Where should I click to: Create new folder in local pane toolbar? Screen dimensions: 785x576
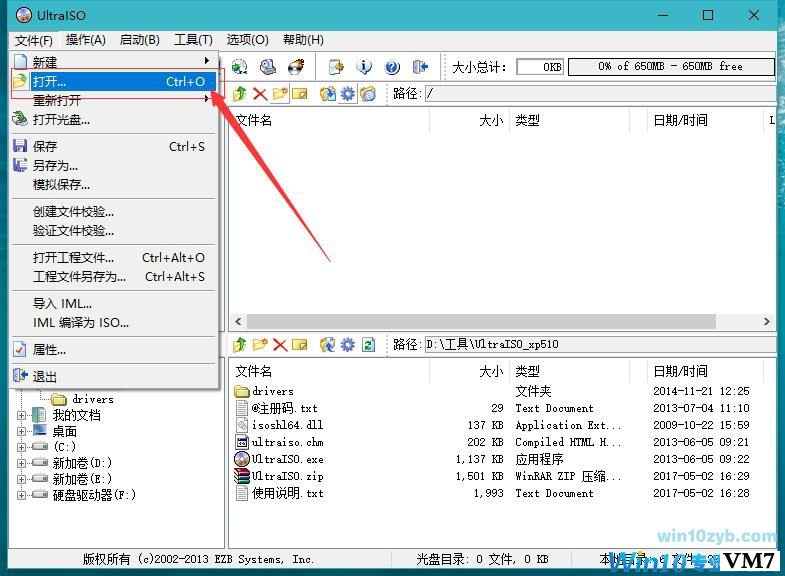tap(260, 344)
